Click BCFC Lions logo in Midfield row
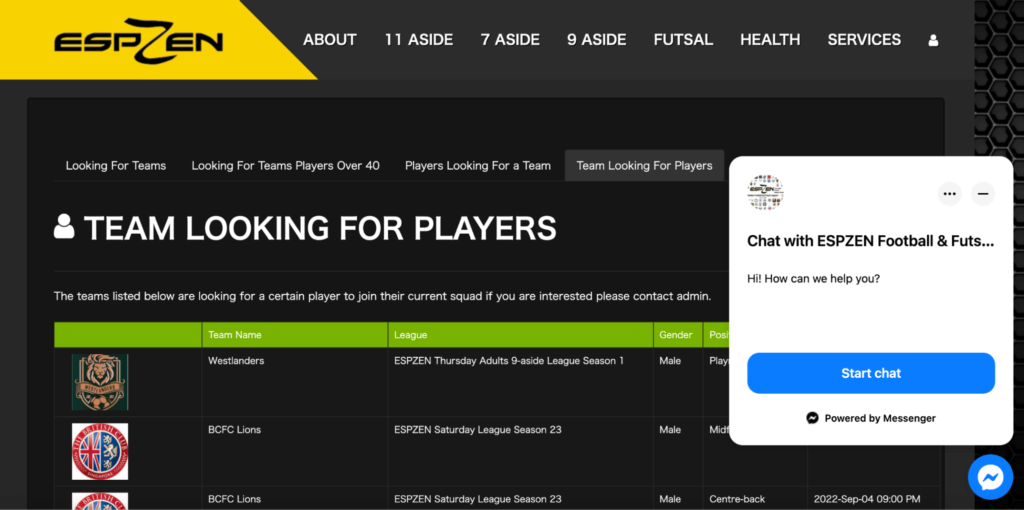 (x=100, y=451)
